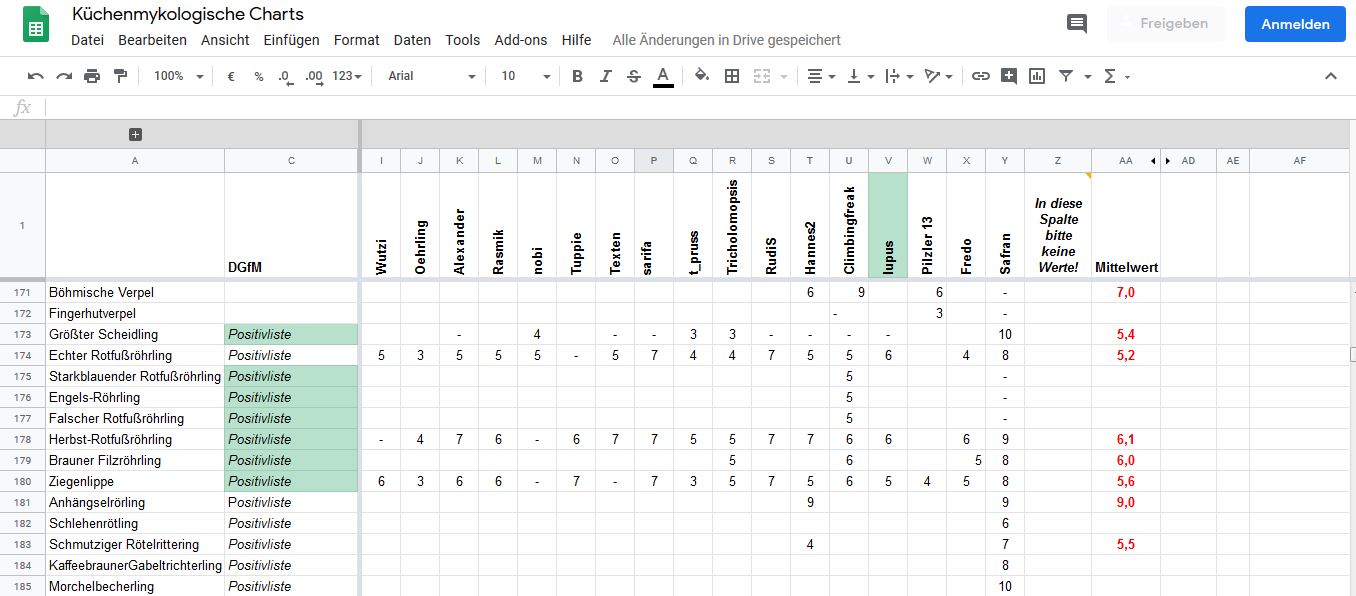The width and height of the screenshot is (1356, 596).
Task: Open the borders tool
Action: (x=732, y=76)
